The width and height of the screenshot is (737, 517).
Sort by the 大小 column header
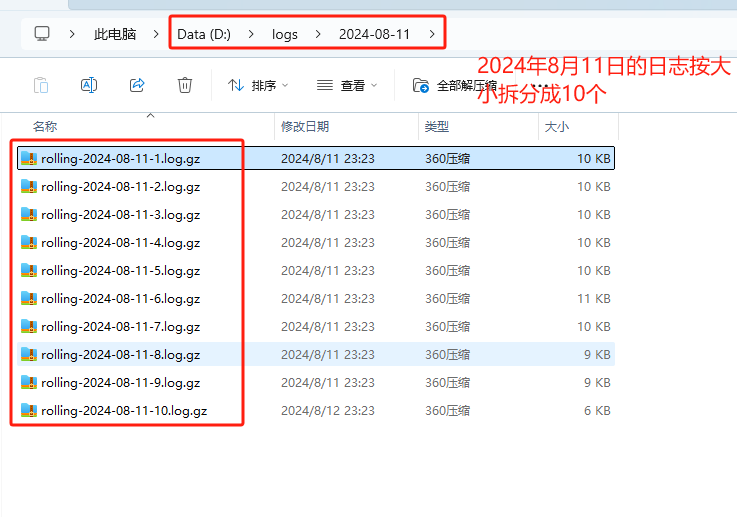(557, 126)
